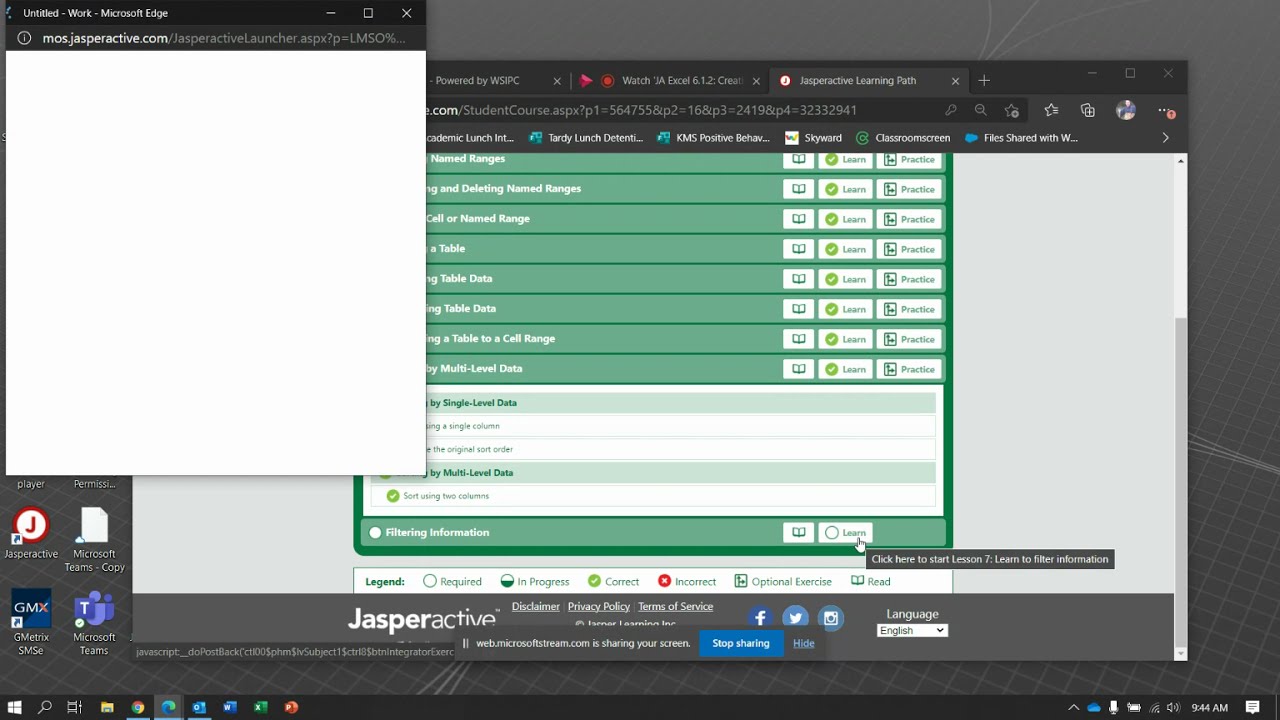This screenshot has height=720, width=1280.
Task: Open a new Edge tab
Action: (984, 81)
